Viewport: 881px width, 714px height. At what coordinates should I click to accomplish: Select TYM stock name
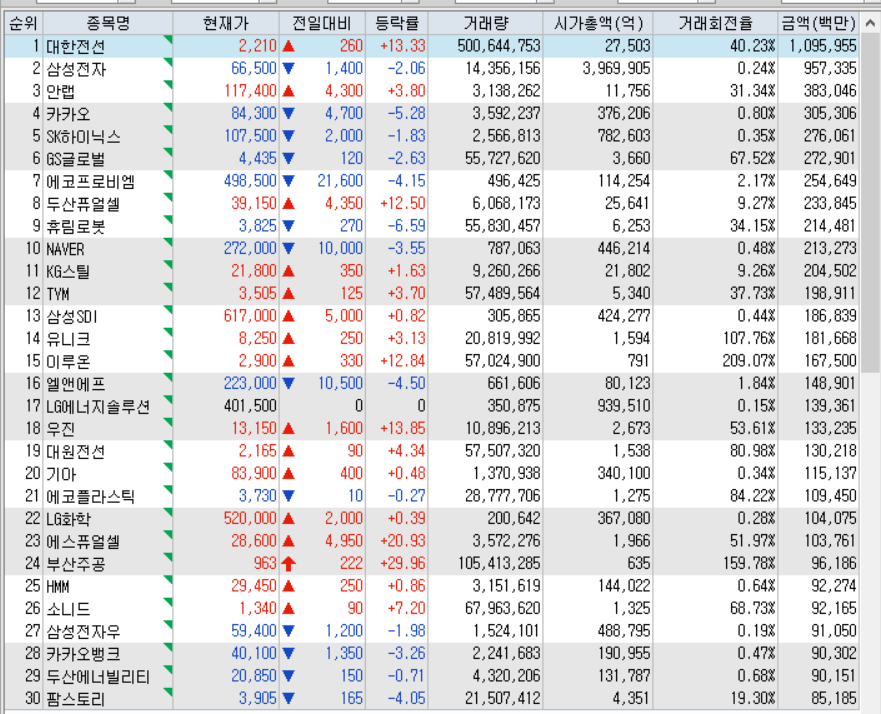click(x=58, y=294)
